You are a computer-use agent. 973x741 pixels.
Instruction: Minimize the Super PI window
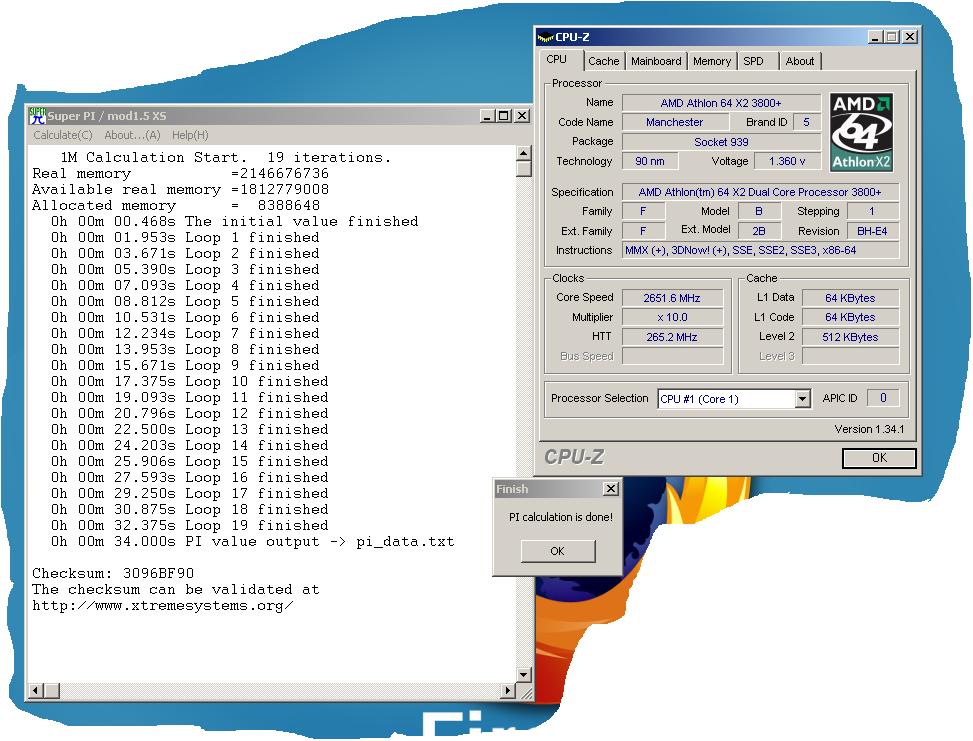click(487, 116)
